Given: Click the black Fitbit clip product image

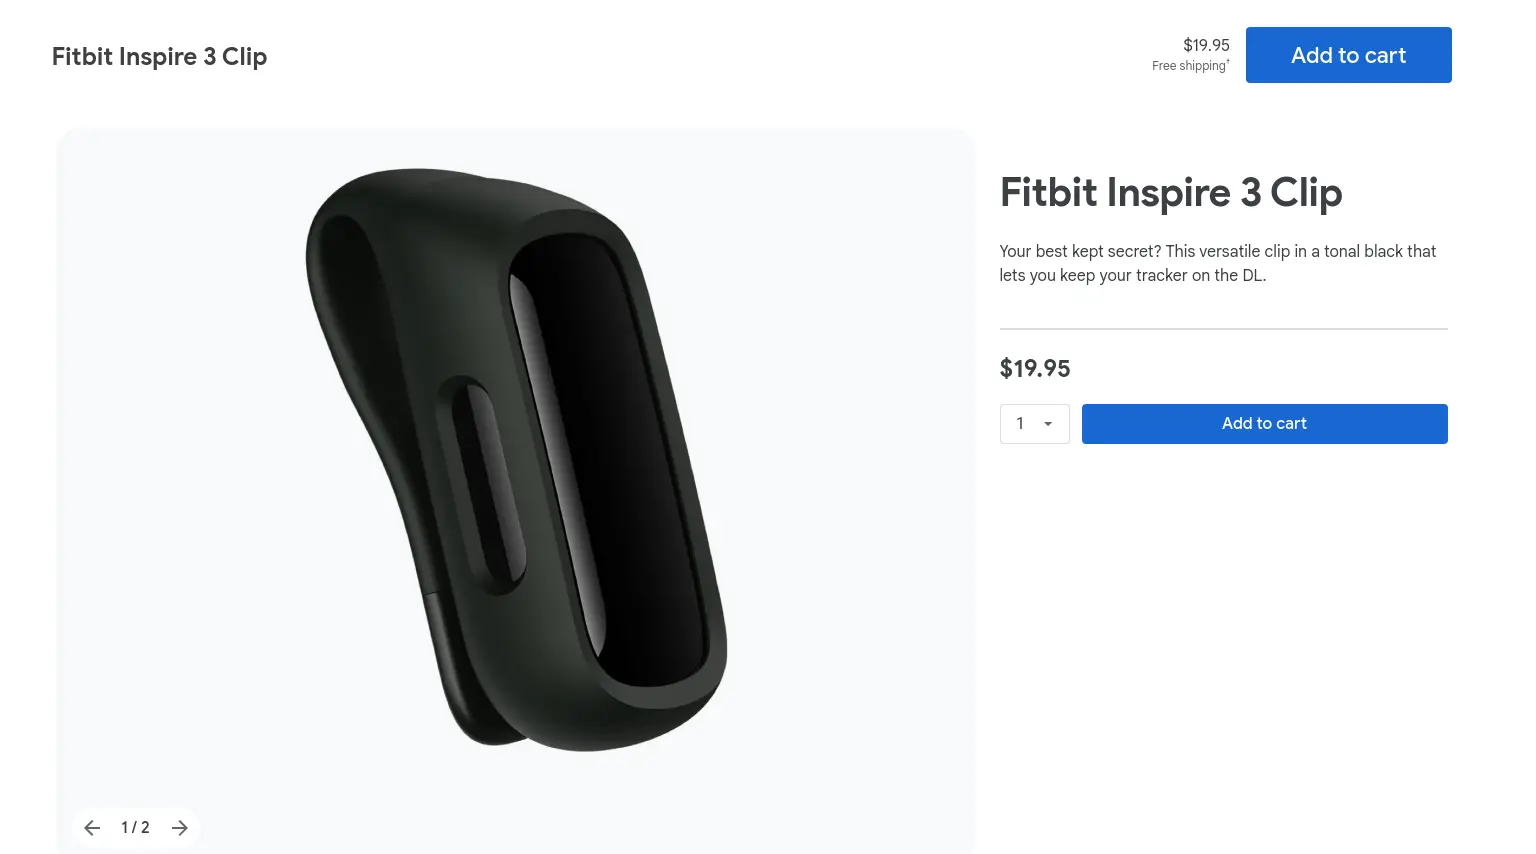Looking at the screenshot, I should pyautogui.click(x=516, y=459).
